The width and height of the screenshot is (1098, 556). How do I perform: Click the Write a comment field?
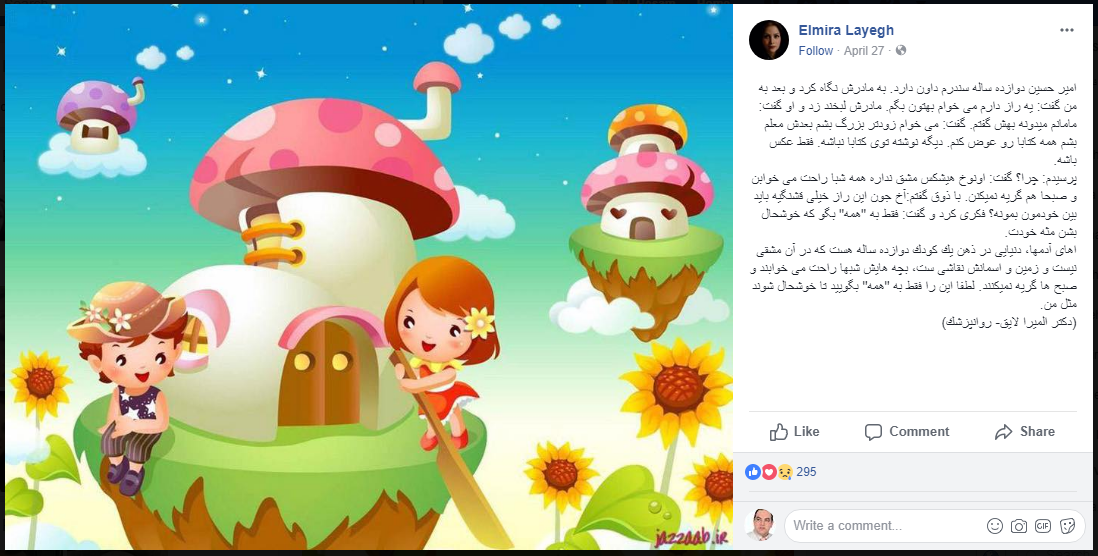point(883,526)
